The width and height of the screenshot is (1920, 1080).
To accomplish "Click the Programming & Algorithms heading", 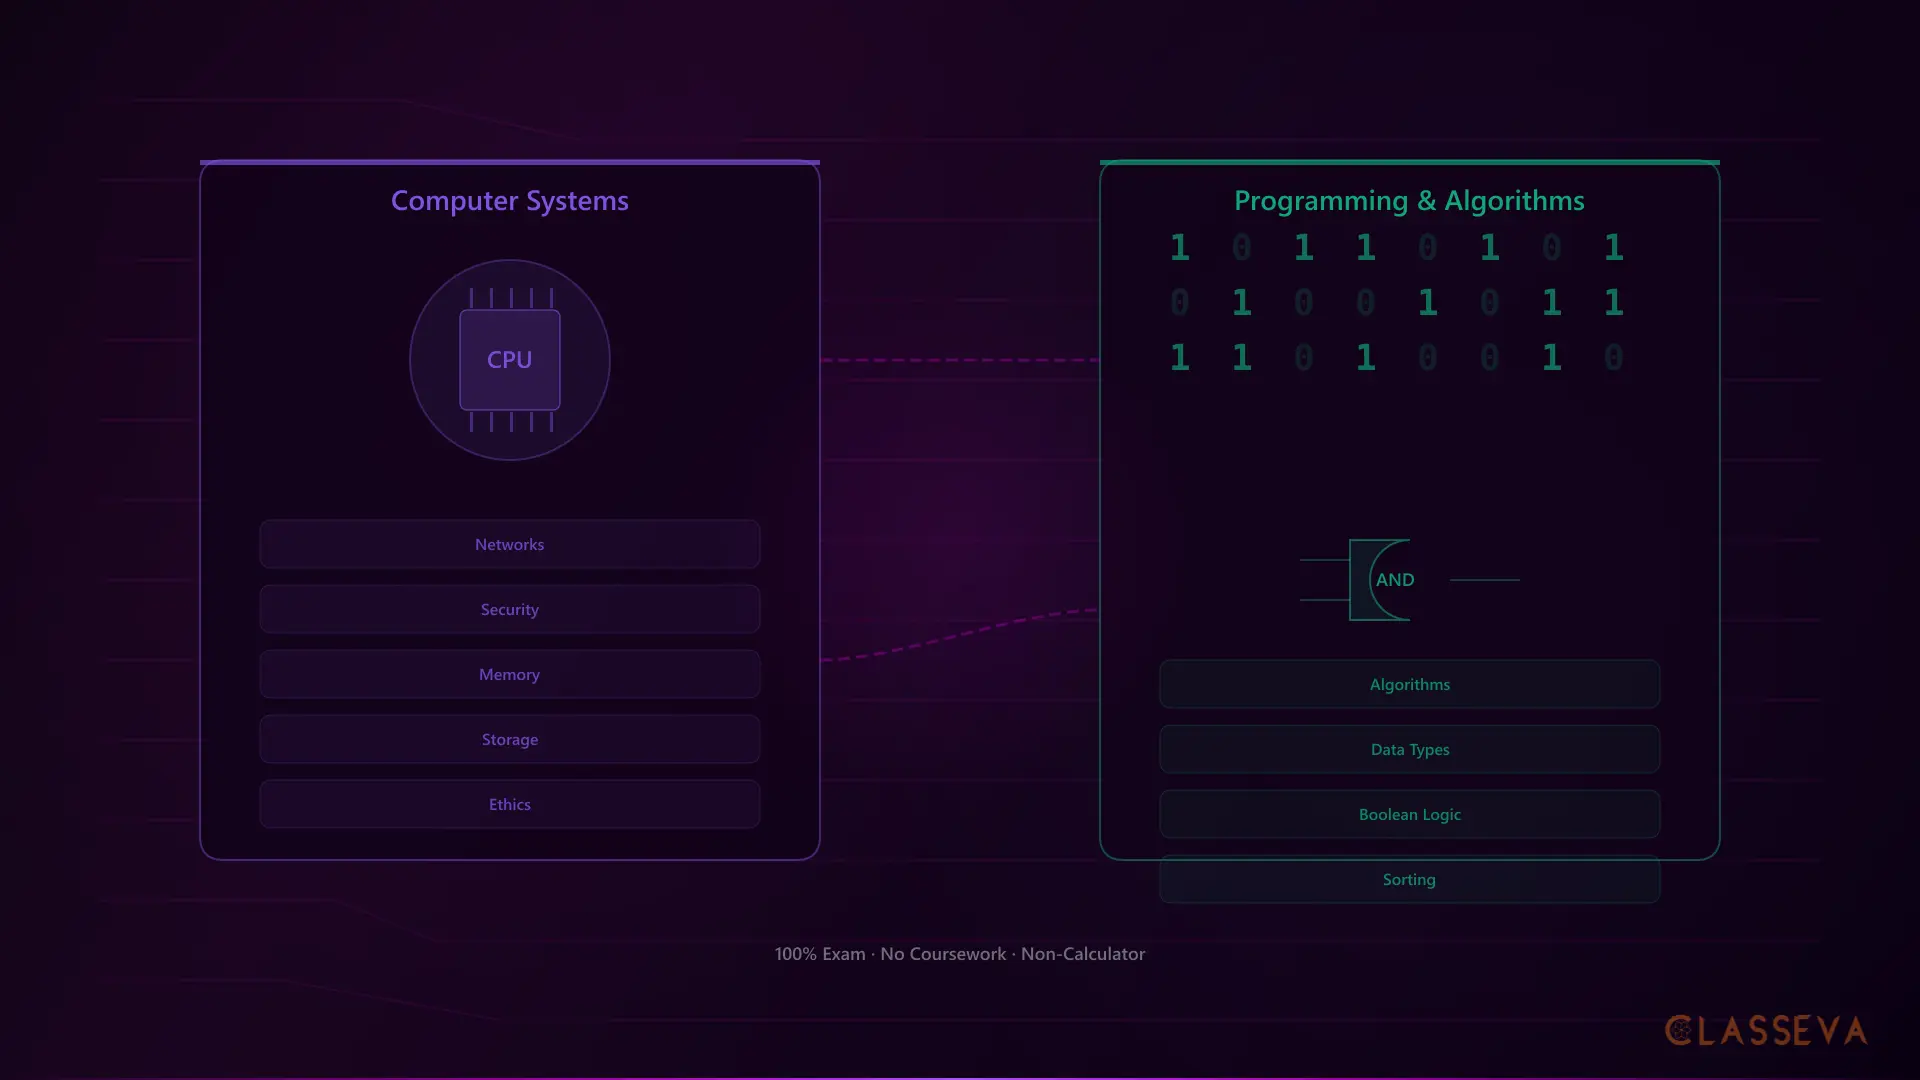I will point(1409,201).
